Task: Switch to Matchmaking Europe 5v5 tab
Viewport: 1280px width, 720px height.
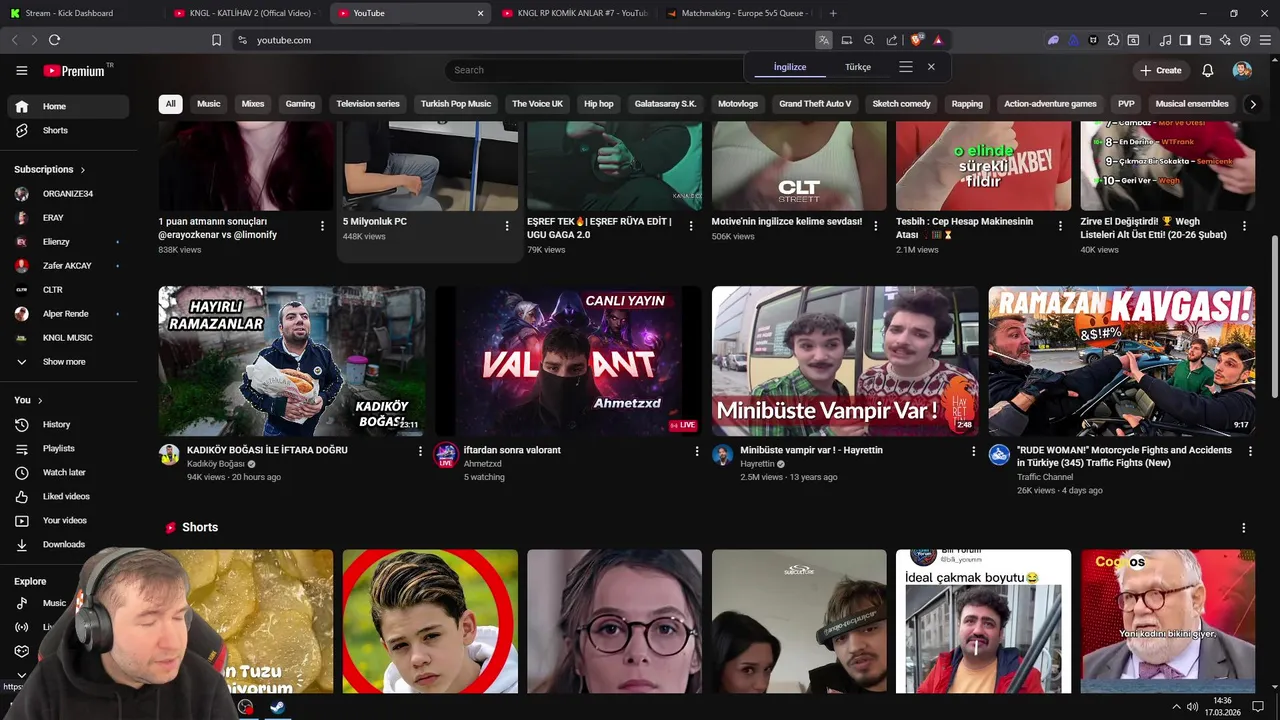Action: click(x=738, y=13)
